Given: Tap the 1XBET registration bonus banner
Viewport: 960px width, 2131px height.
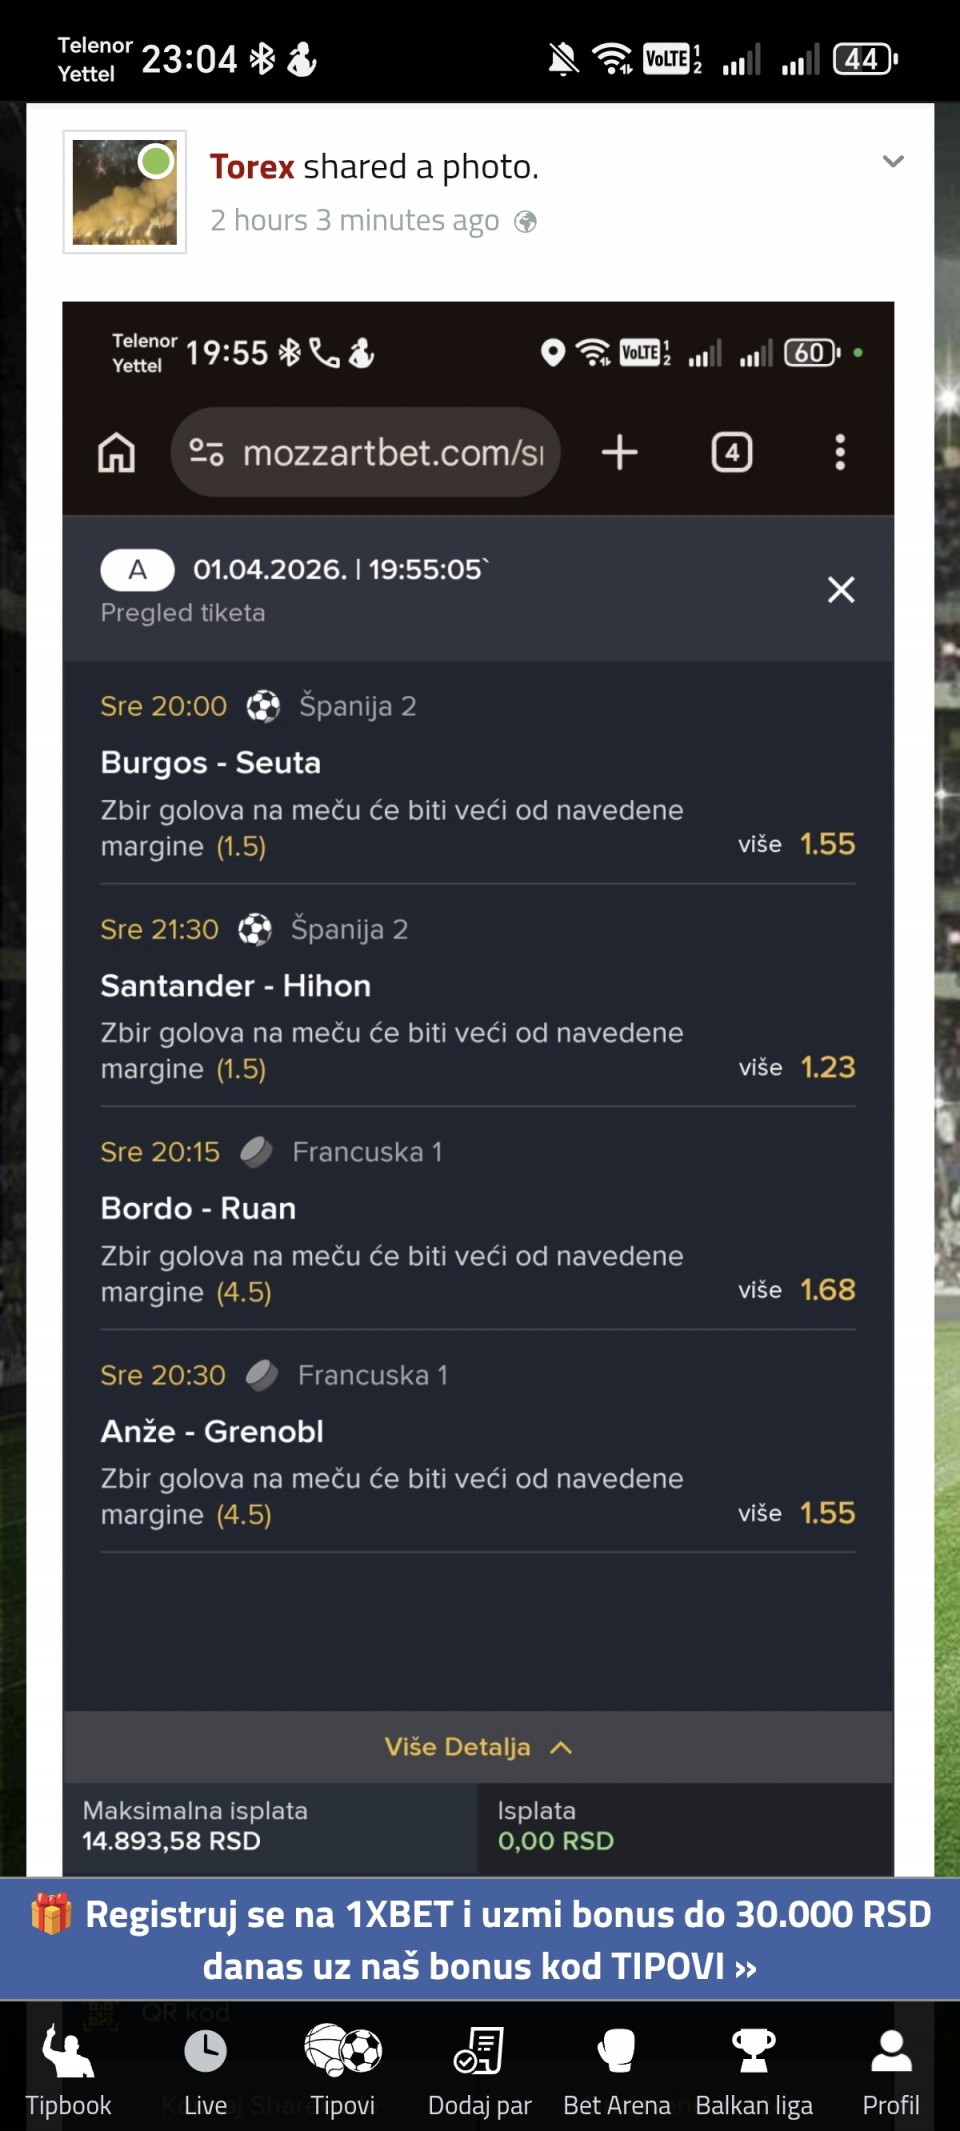Looking at the screenshot, I should (x=480, y=1939).
